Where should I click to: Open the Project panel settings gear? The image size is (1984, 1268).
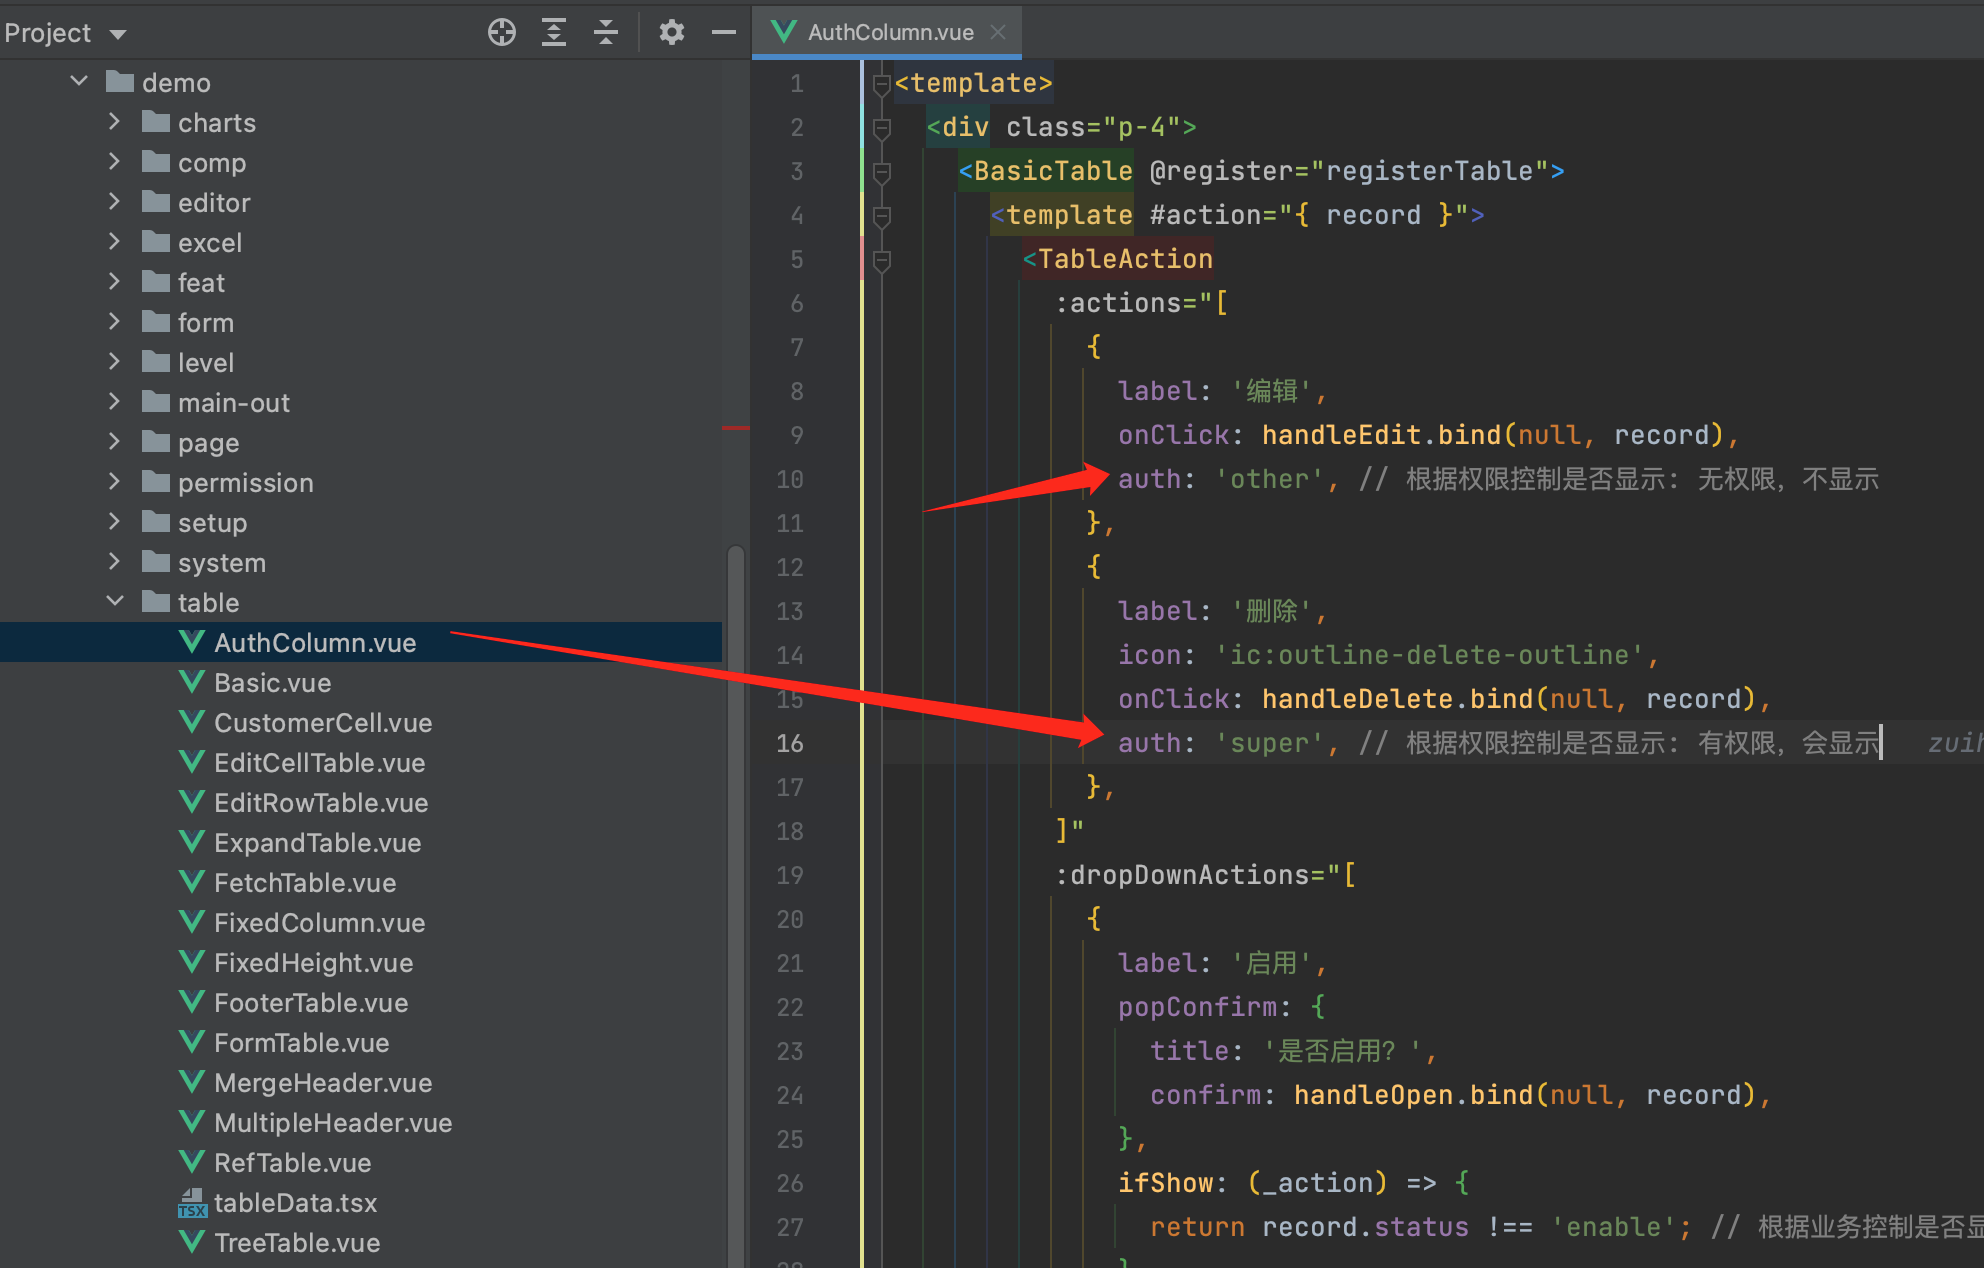coord(671,31)
